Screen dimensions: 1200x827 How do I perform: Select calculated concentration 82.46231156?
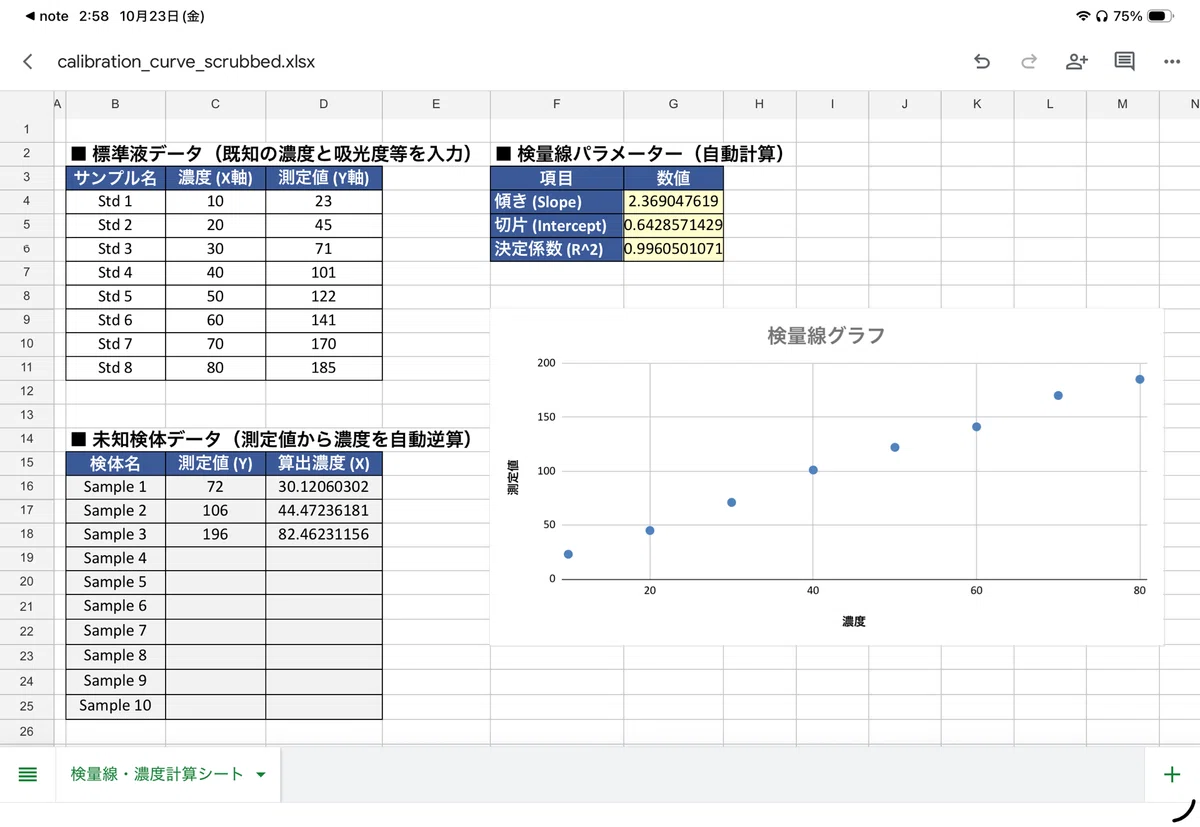pos(324,535)
